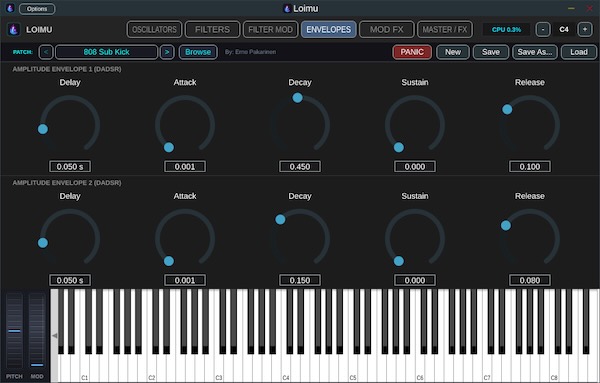Screen dimensions: 600x383
Task: Click the CPU 0.3% usage readout
Action: pyautogui.click(x=506, y=29)
